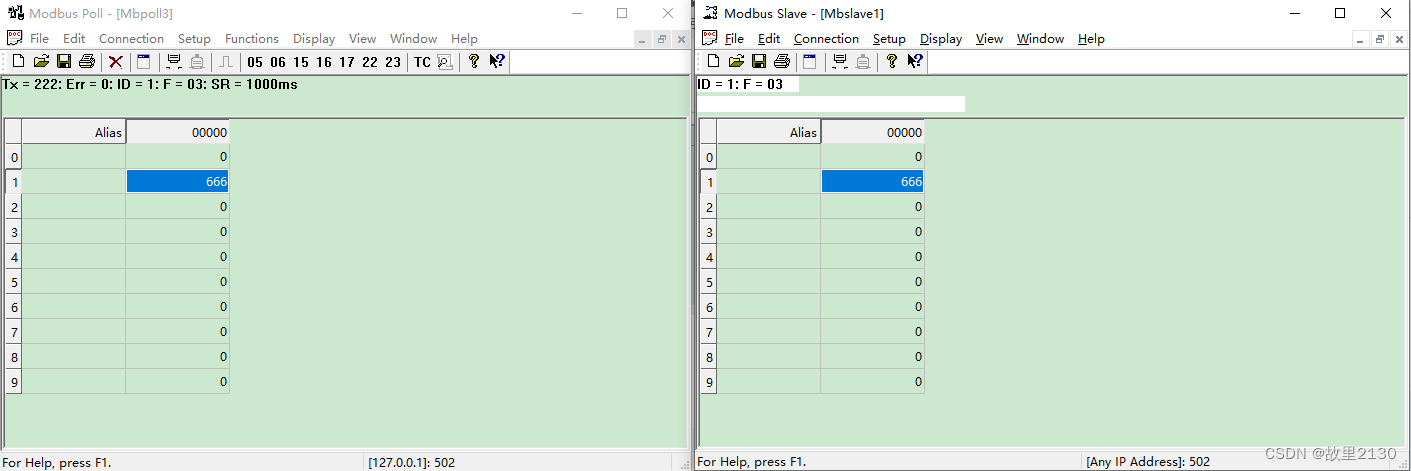The width and height of the screenshot is (1411, 471).
Task: Click Modbus Poll document icon left of File
Action: coord(14,38)
